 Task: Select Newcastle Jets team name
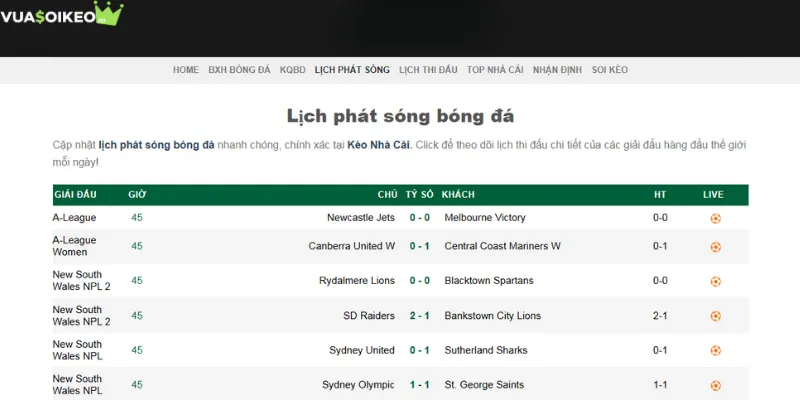(361, 218)
